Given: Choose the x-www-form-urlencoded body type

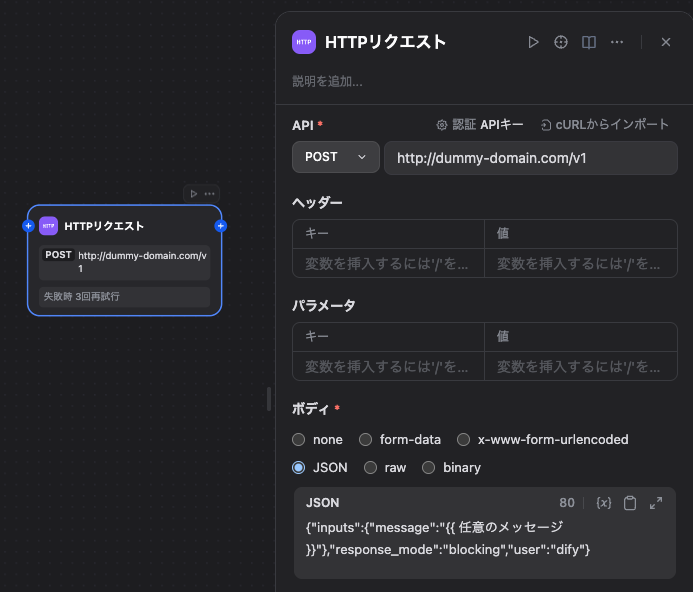Looking at the screenshot, I should 463,439.
